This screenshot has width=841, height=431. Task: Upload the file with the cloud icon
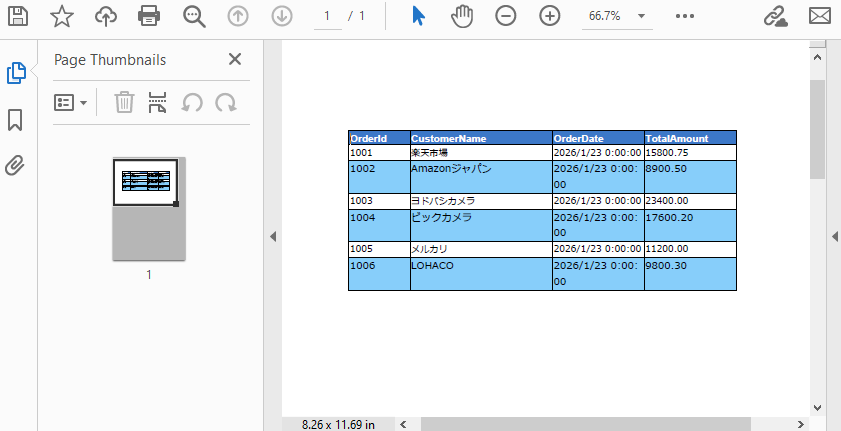[x=106, y=16]
